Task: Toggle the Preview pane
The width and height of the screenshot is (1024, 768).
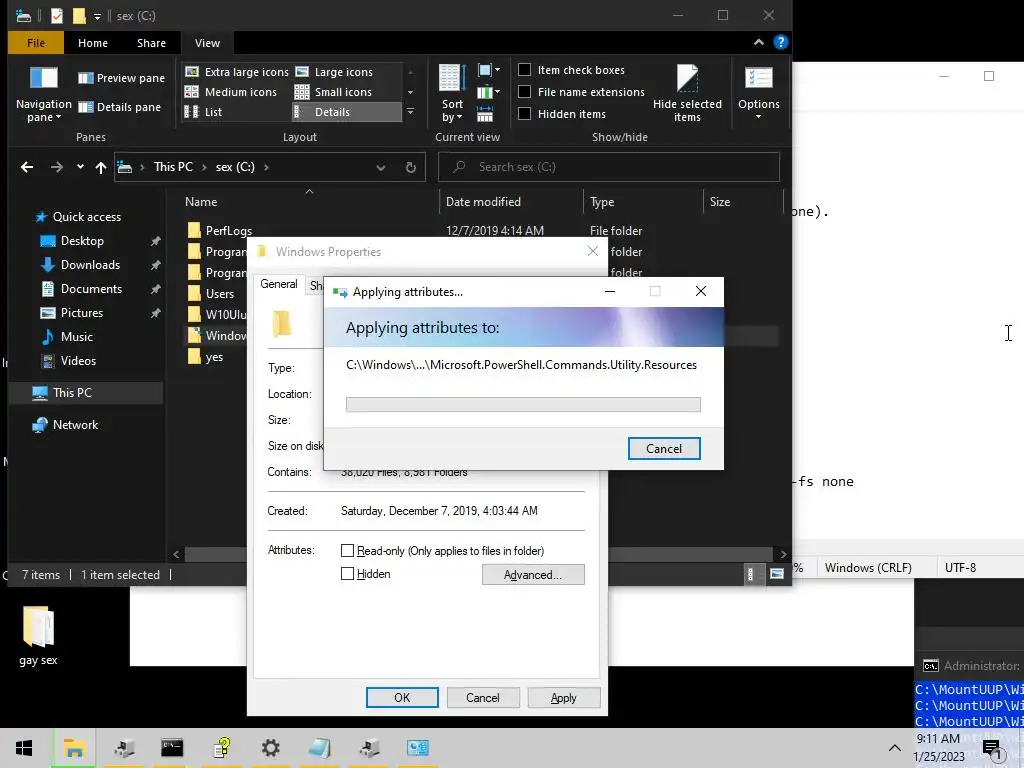Action: pos(121,78)
